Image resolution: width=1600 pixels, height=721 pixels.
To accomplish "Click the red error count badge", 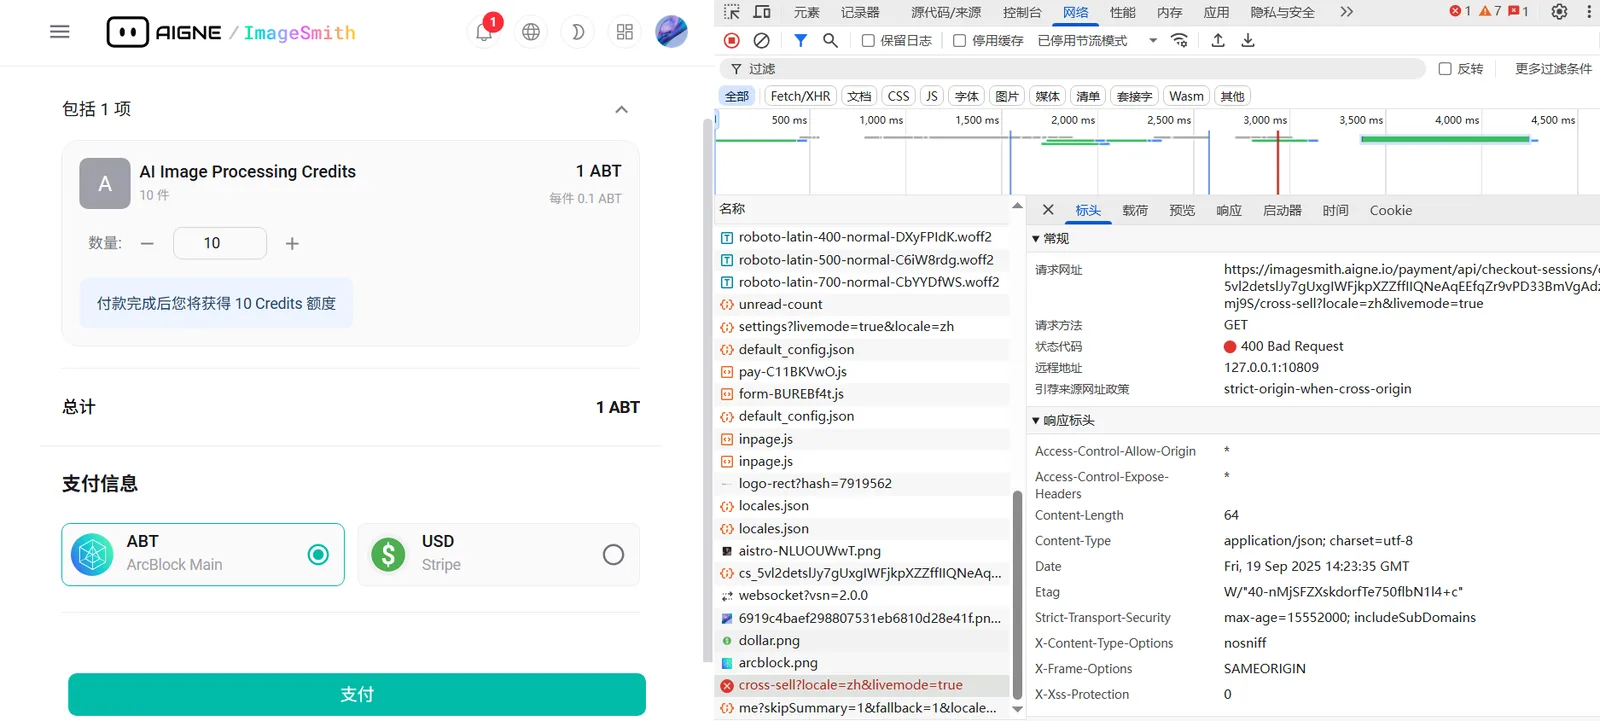I will [x=1460, y=12].
